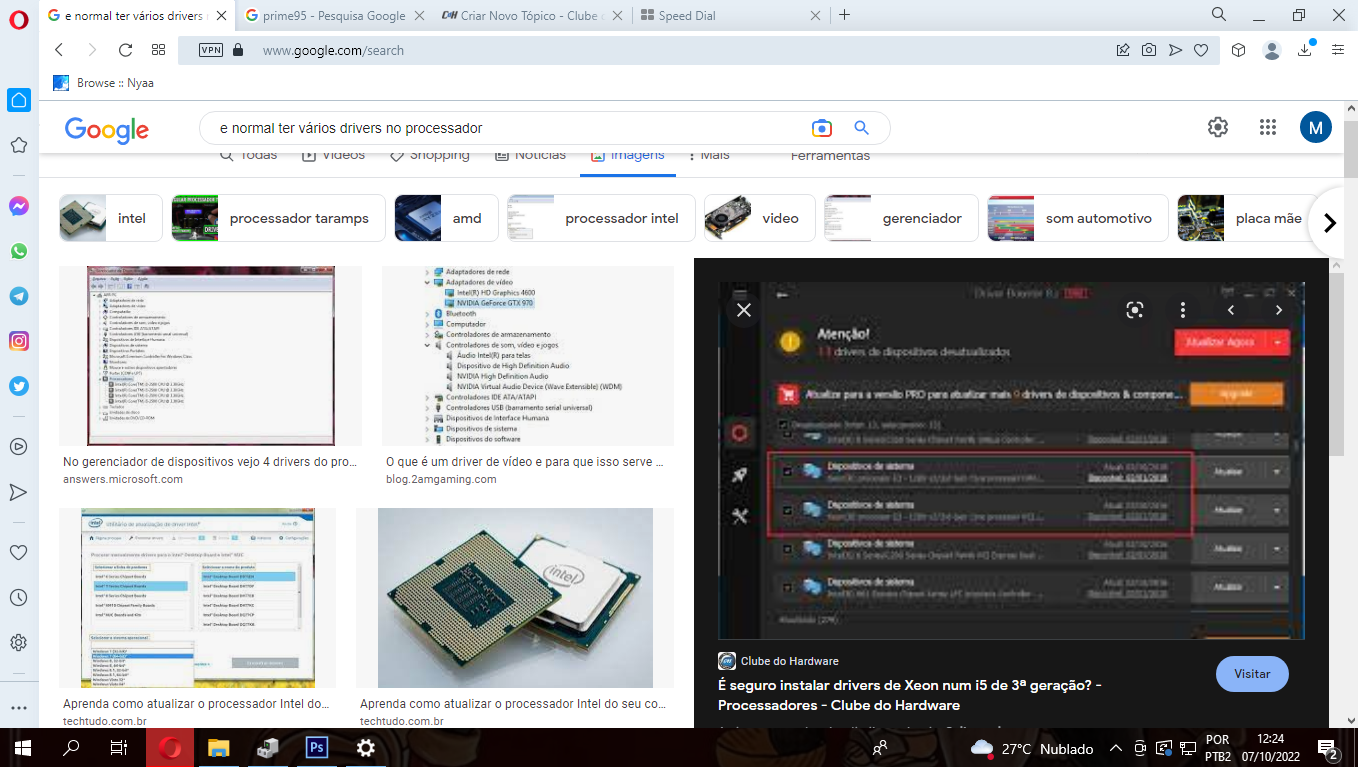The height and width of the screenshot is (767, 1358).
Task: Filter by processador taramps chip
Action: click(278, 218)
